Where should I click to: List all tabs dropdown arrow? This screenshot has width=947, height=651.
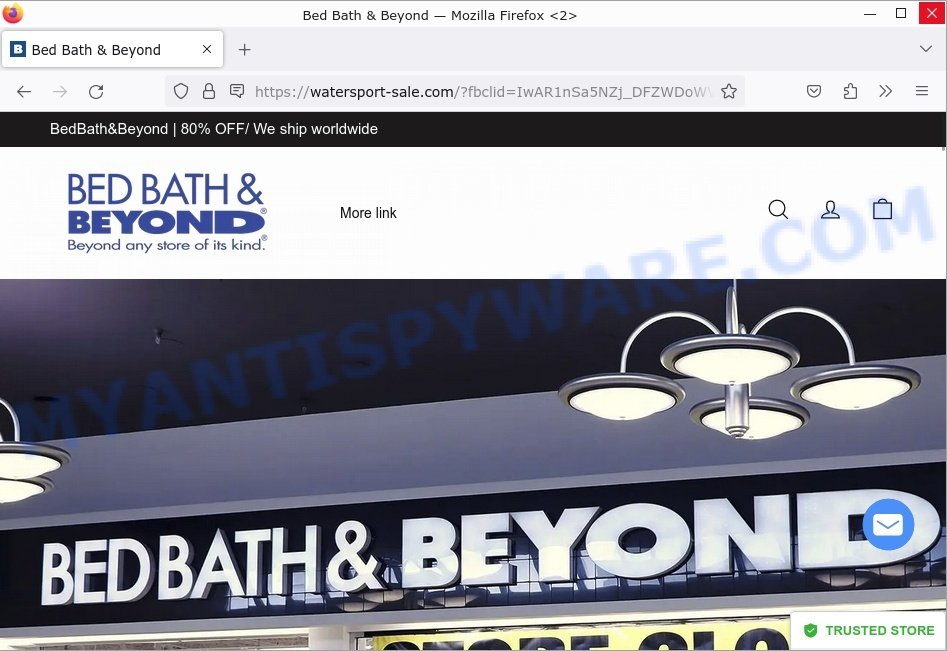pos(925,49)
